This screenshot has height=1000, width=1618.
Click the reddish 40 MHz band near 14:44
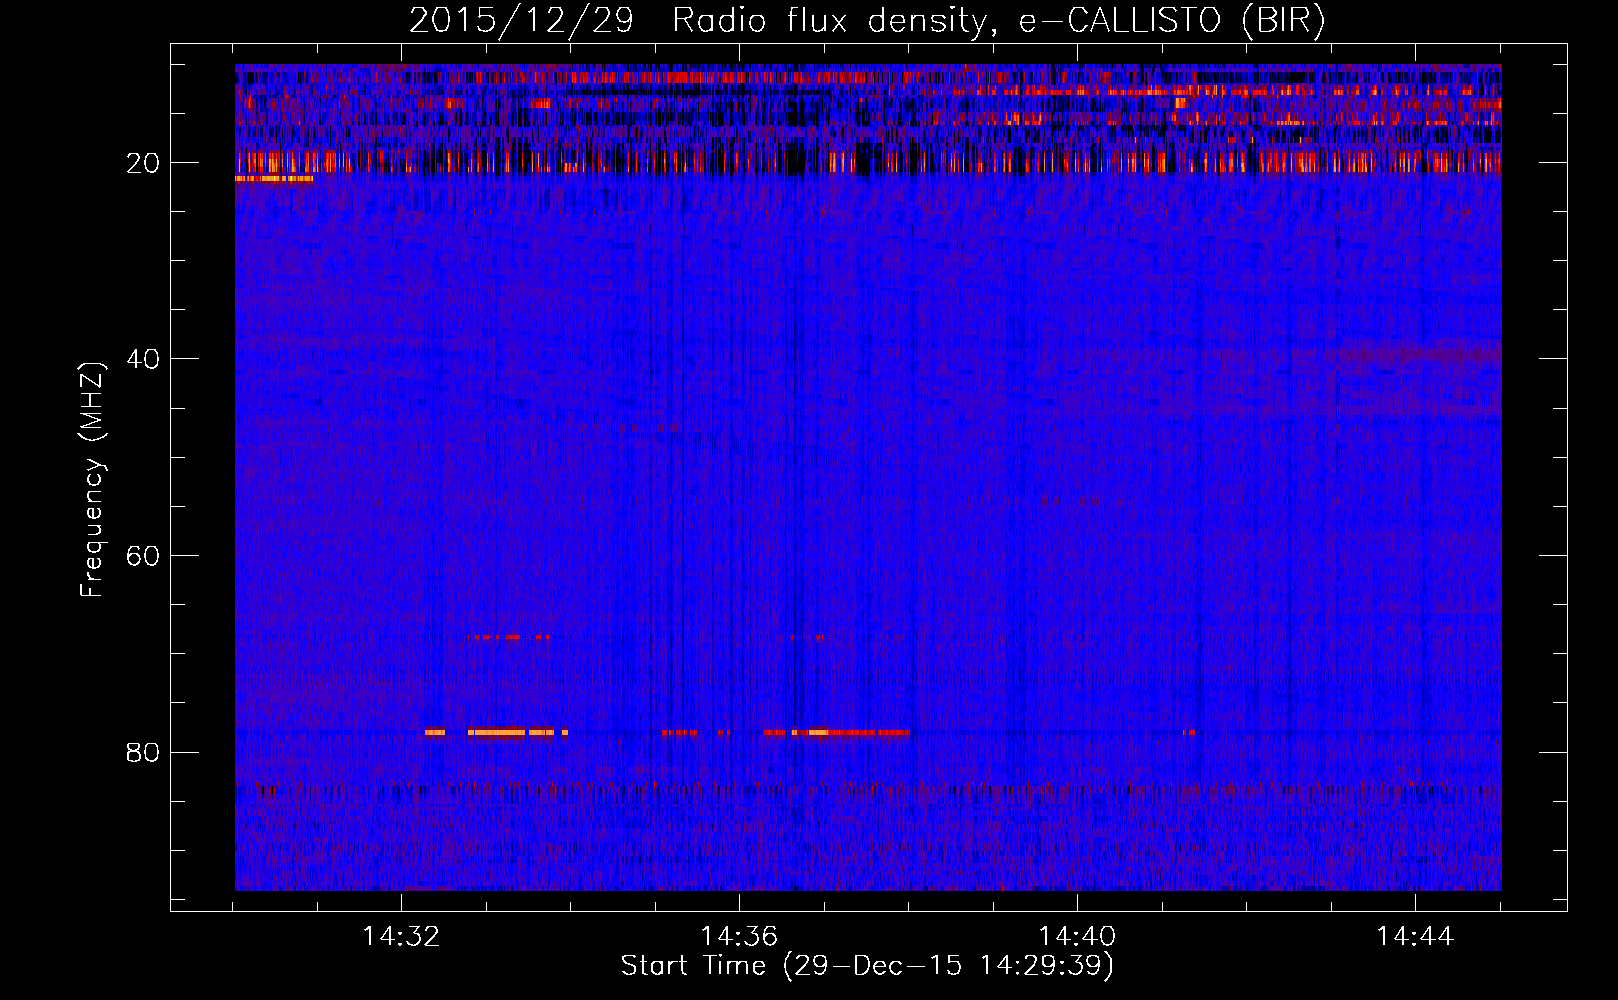click(x=1420, y=353)
